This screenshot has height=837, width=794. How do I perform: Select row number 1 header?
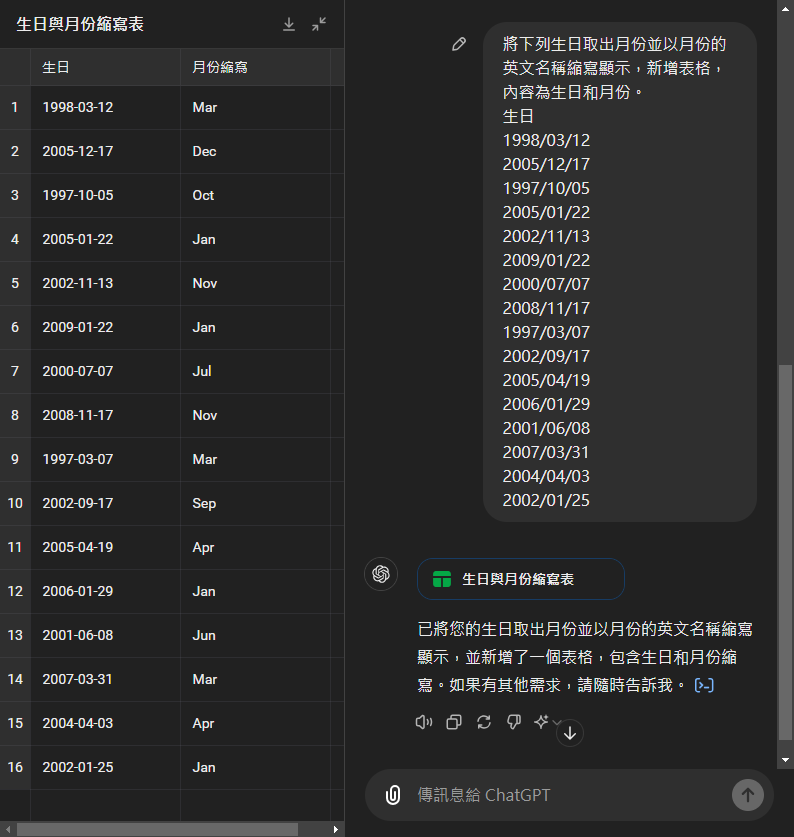(15, 107)
